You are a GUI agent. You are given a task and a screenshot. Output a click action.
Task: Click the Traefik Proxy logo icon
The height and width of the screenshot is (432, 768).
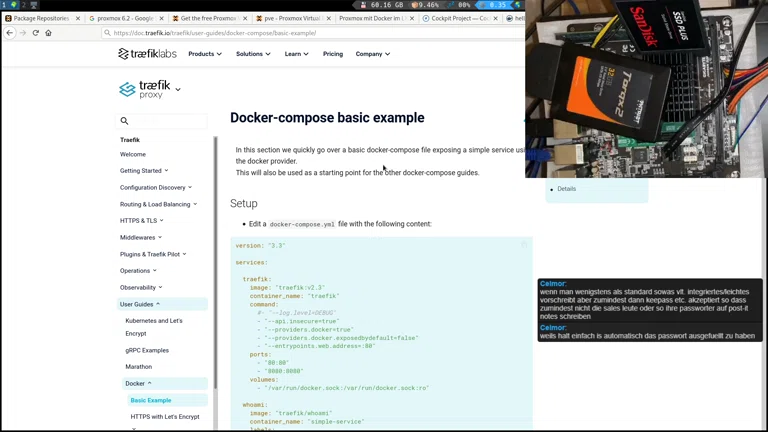click(x=127, y=90)
